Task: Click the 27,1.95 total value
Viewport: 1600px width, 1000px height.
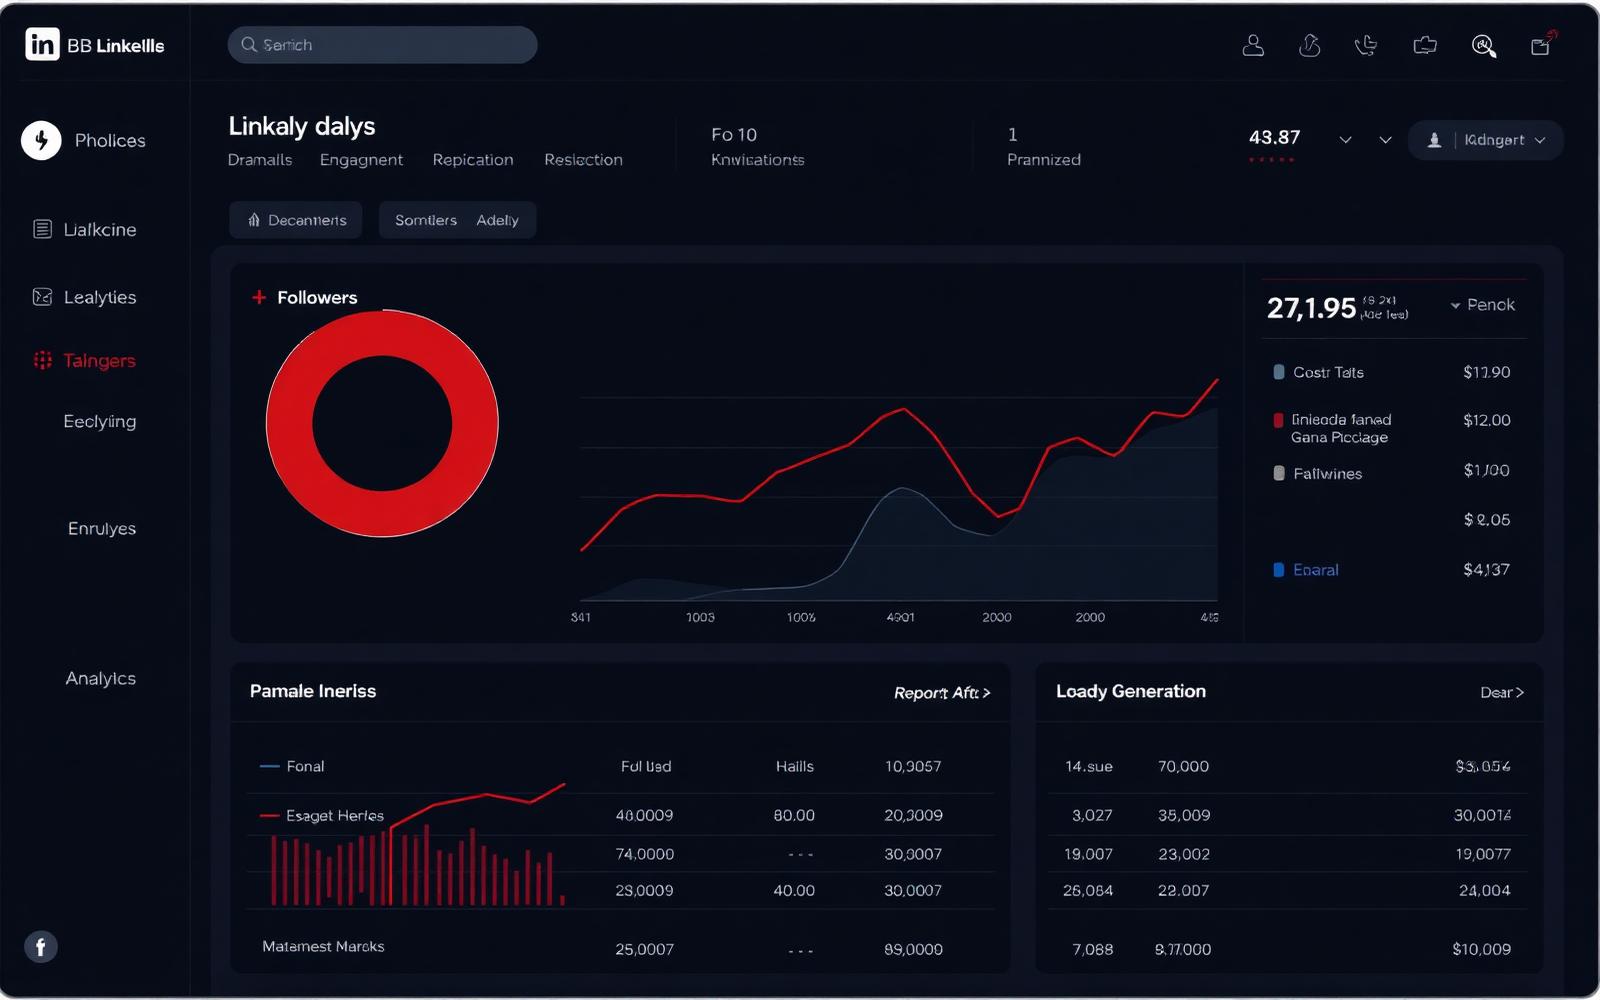Action: tap(1311, 307)
